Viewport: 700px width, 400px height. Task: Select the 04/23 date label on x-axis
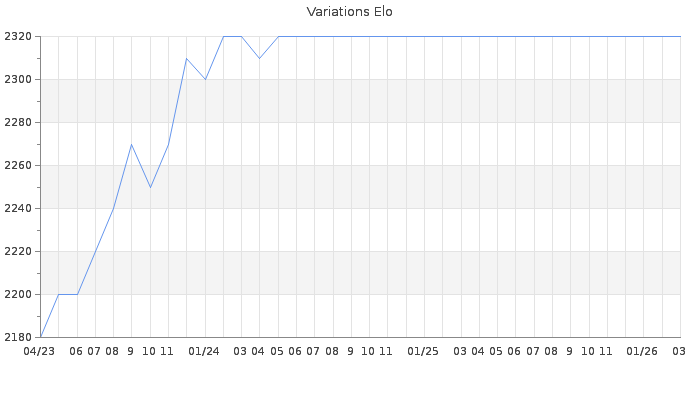point(39,351)
